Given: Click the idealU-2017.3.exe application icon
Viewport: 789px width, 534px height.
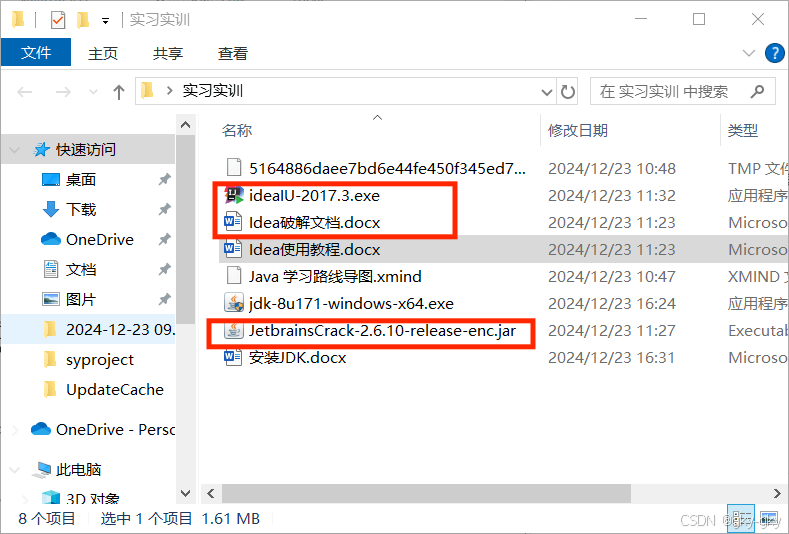Looking at the screenshot, I should [233, 195].
